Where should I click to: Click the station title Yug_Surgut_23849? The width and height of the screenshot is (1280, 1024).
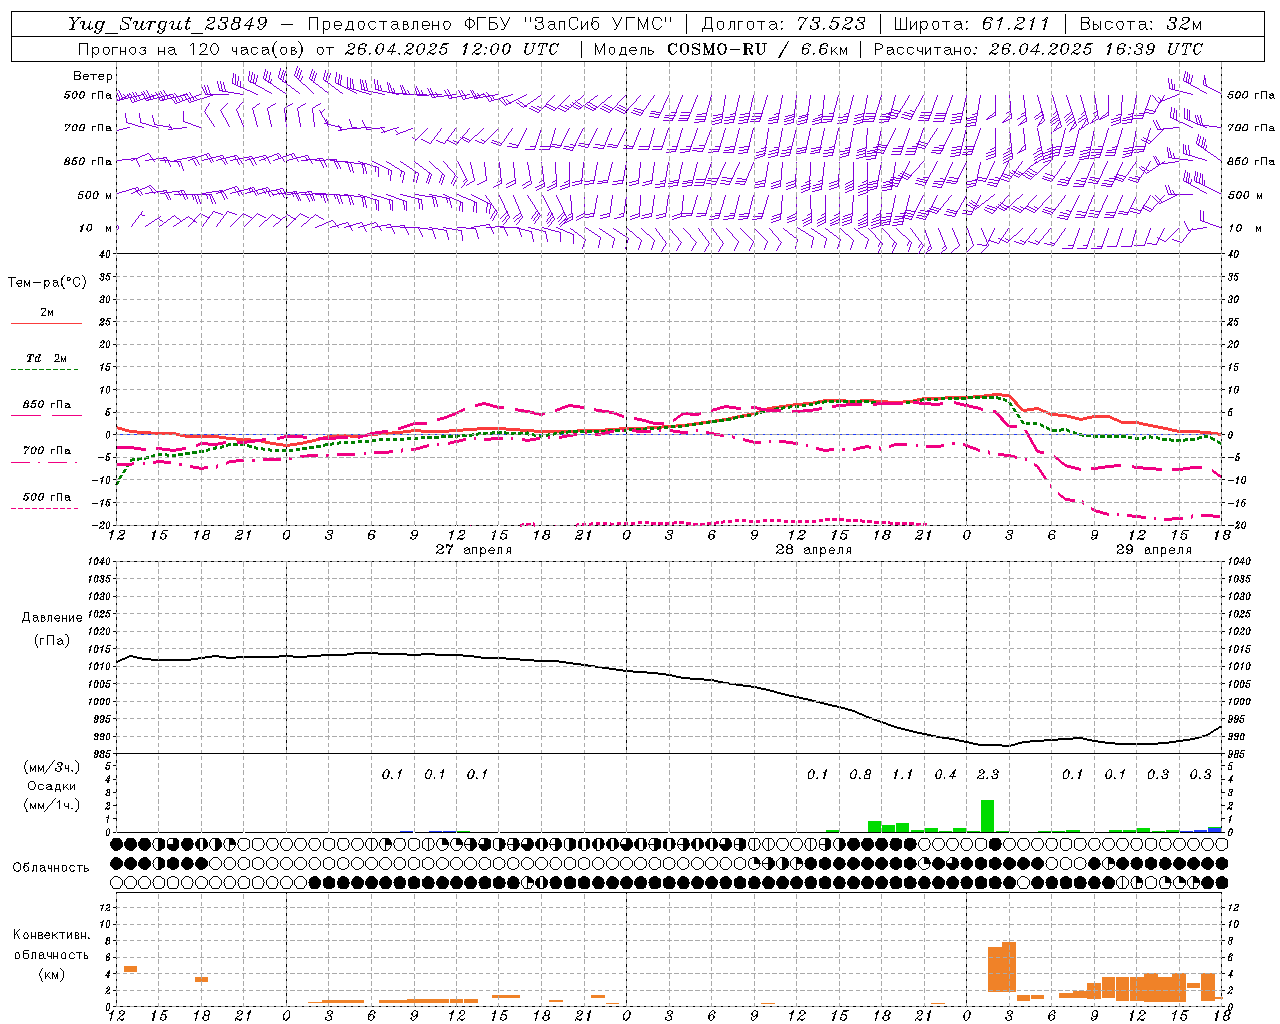168,24
